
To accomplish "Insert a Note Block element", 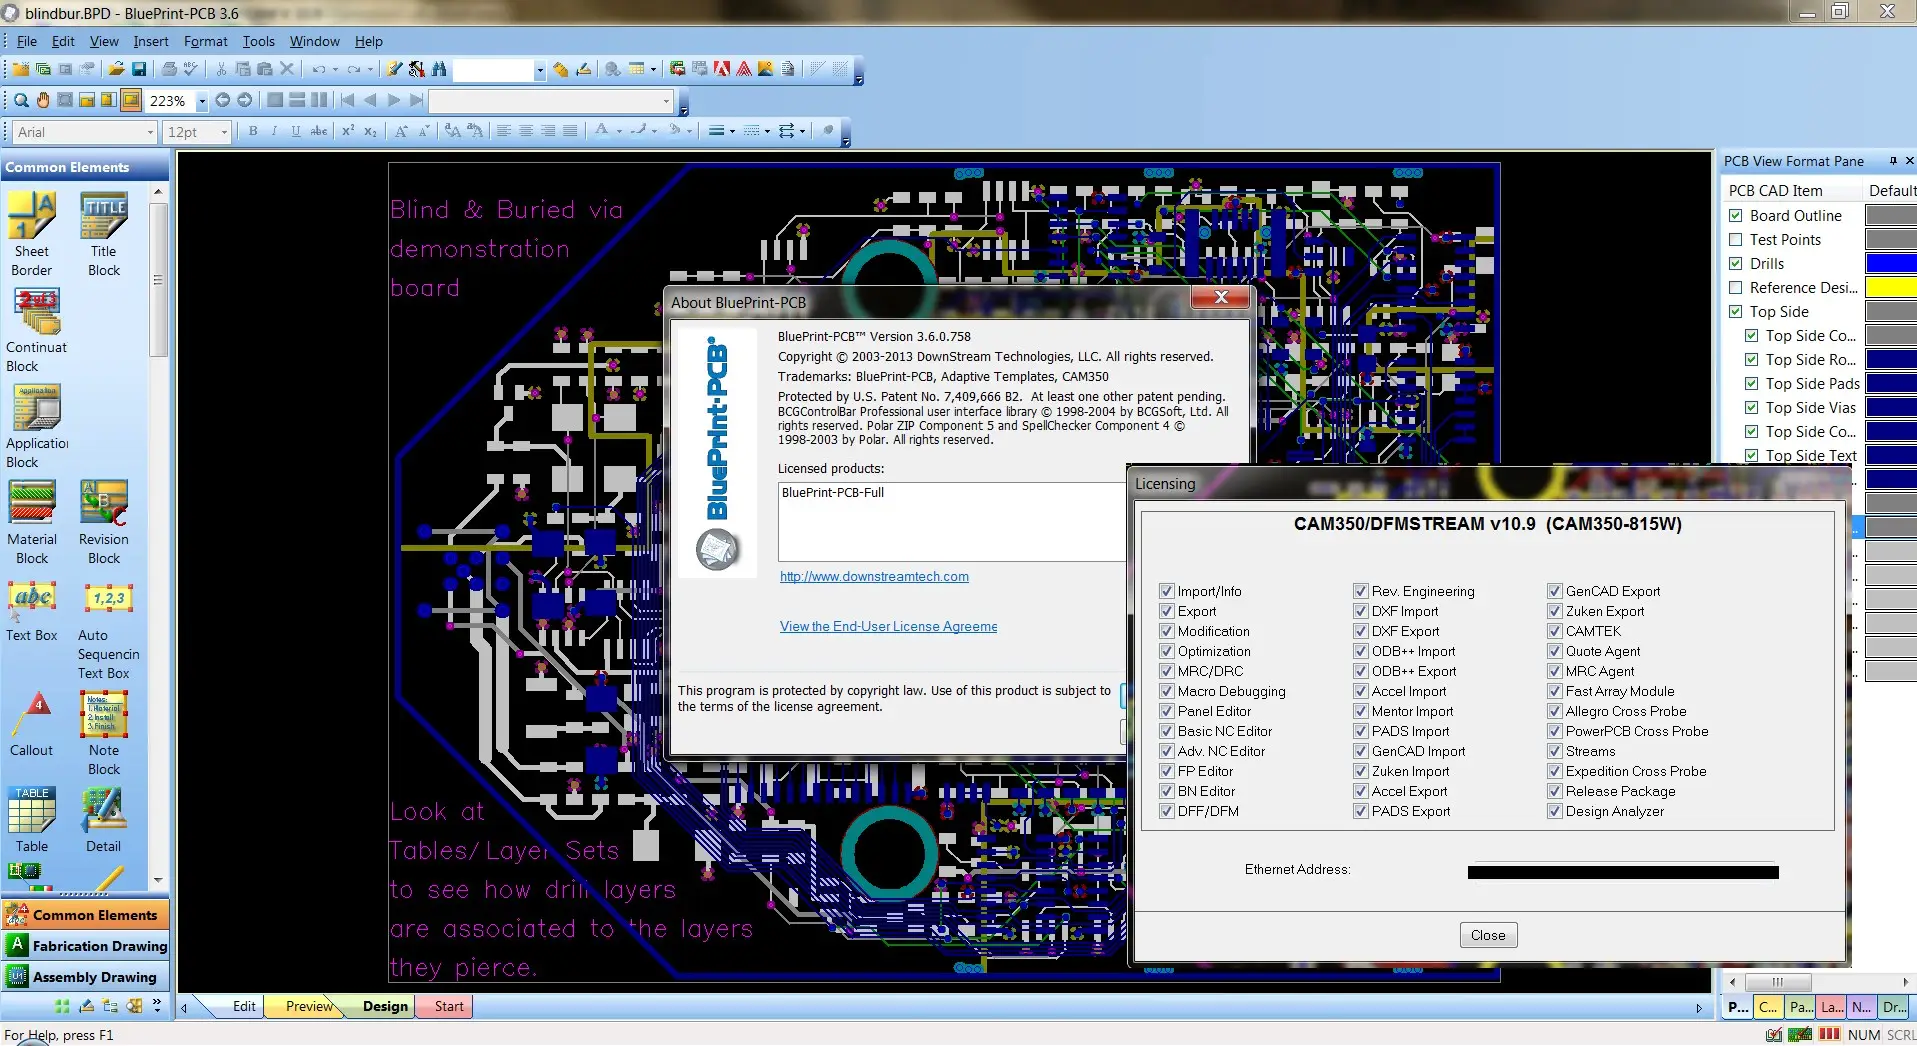I will pyautogui.click(x=103, y=733).
